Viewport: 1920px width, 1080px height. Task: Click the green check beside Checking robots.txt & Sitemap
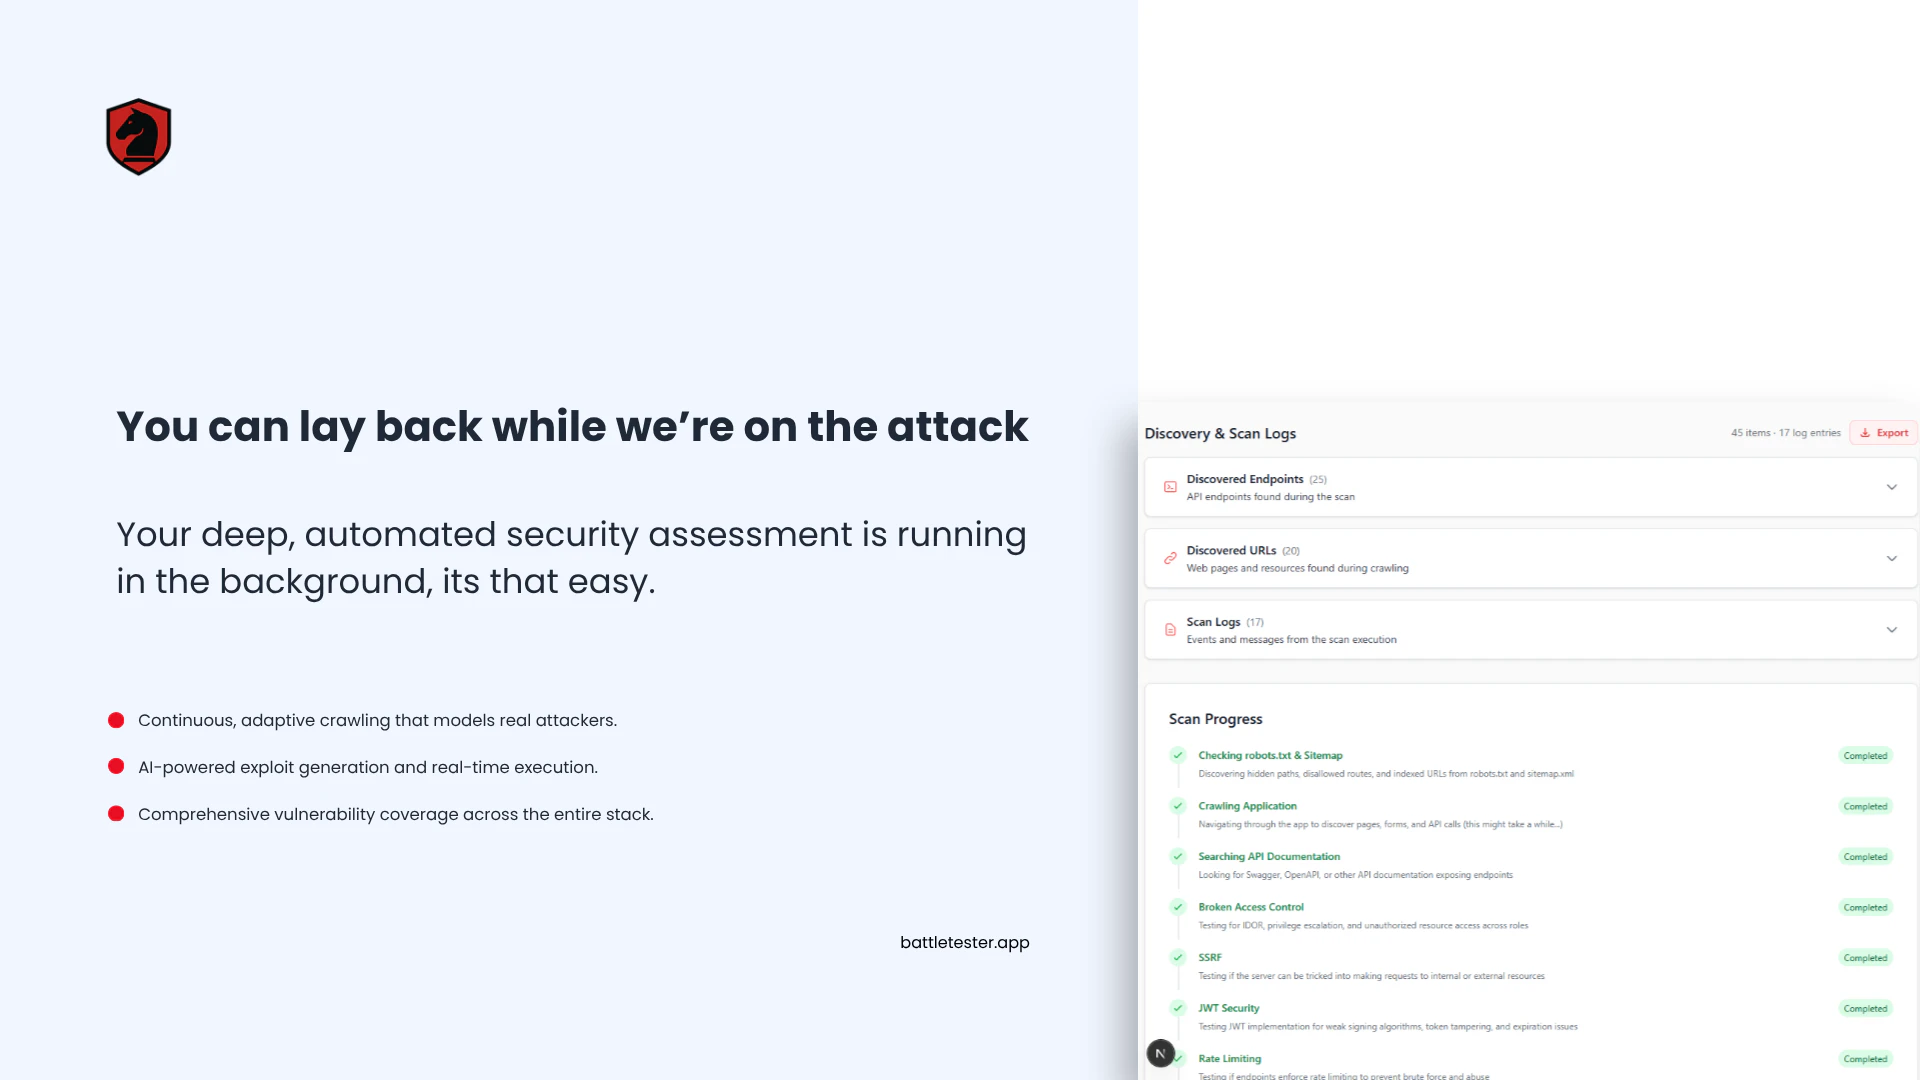pyautogui.click(x=1178, y=755)
